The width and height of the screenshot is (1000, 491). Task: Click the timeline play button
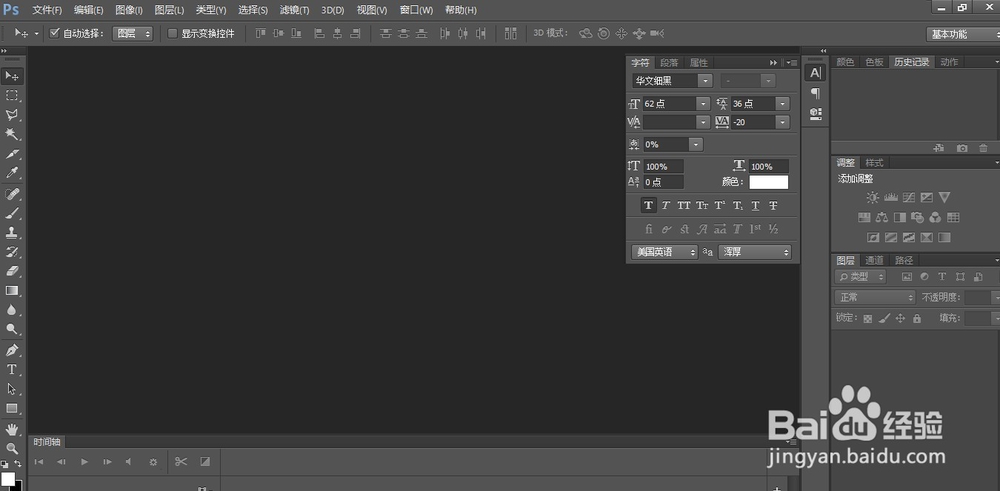[84, 462]
